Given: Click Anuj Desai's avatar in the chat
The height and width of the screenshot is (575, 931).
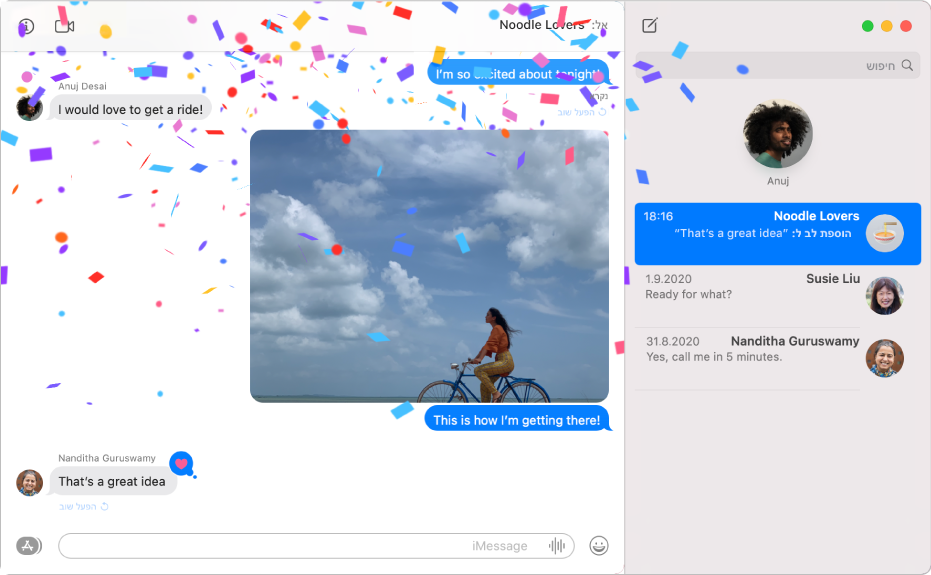Looking at the screenshot, I should coord(29,108).
